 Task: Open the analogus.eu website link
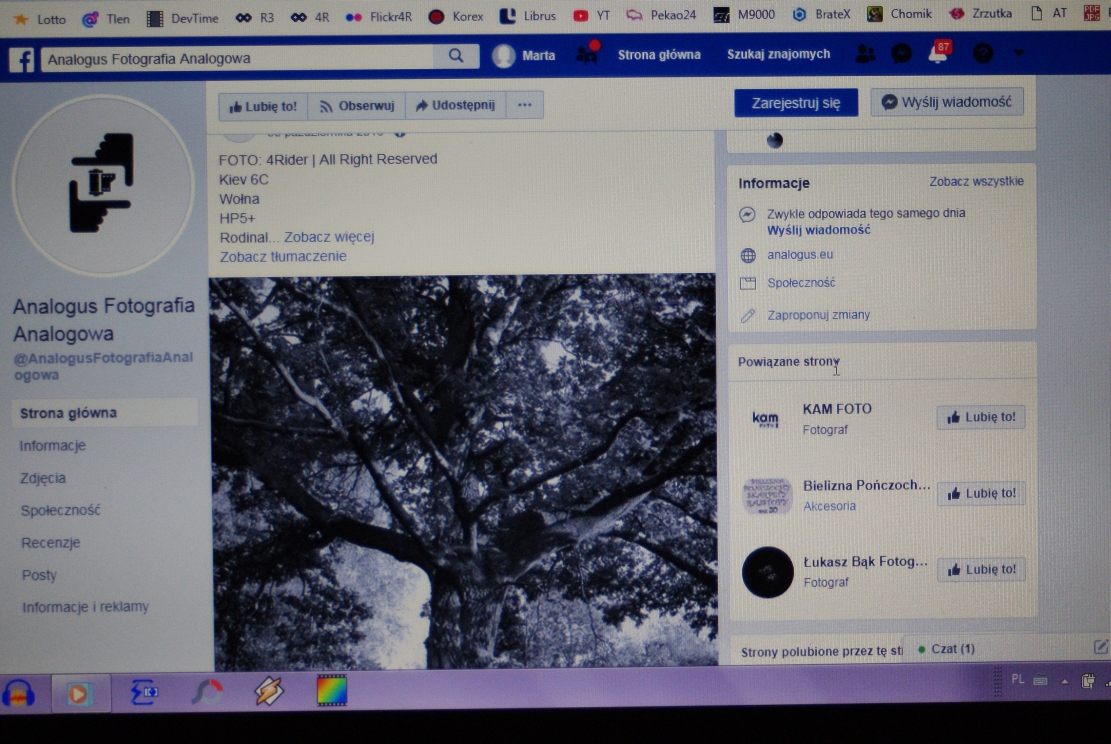point(800,255)
